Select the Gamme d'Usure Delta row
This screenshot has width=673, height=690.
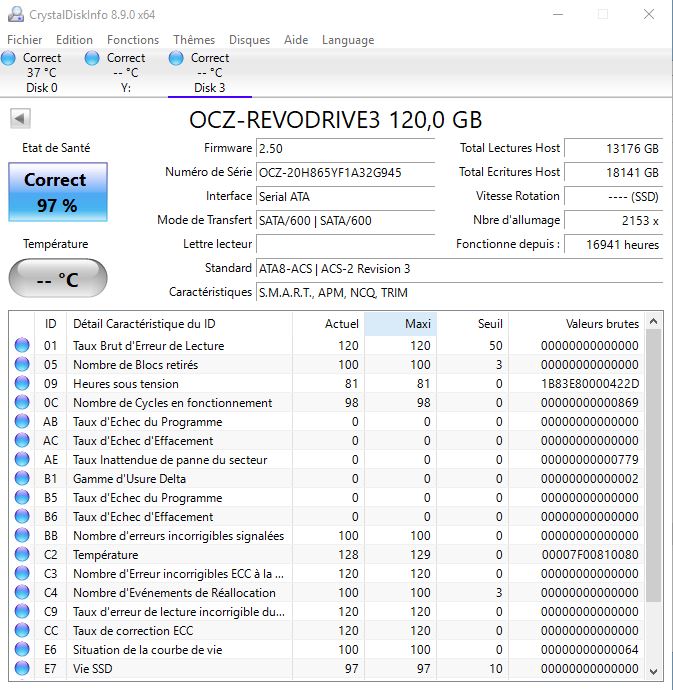click(x=327, y=478)
